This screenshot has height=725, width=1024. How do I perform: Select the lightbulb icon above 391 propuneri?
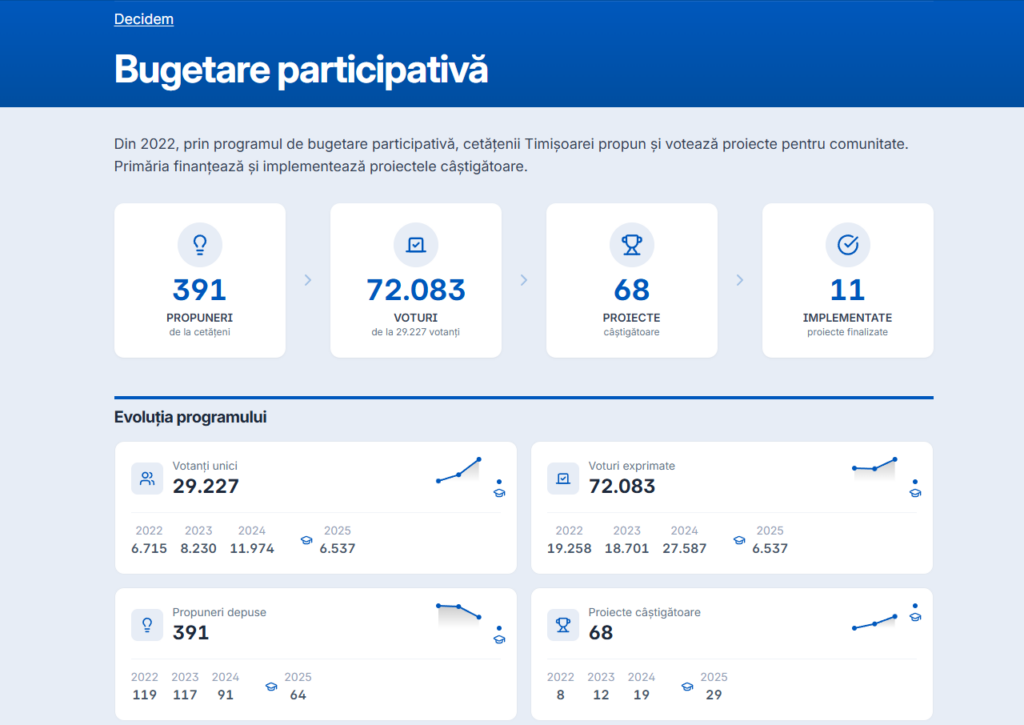(x=200, y=244)
